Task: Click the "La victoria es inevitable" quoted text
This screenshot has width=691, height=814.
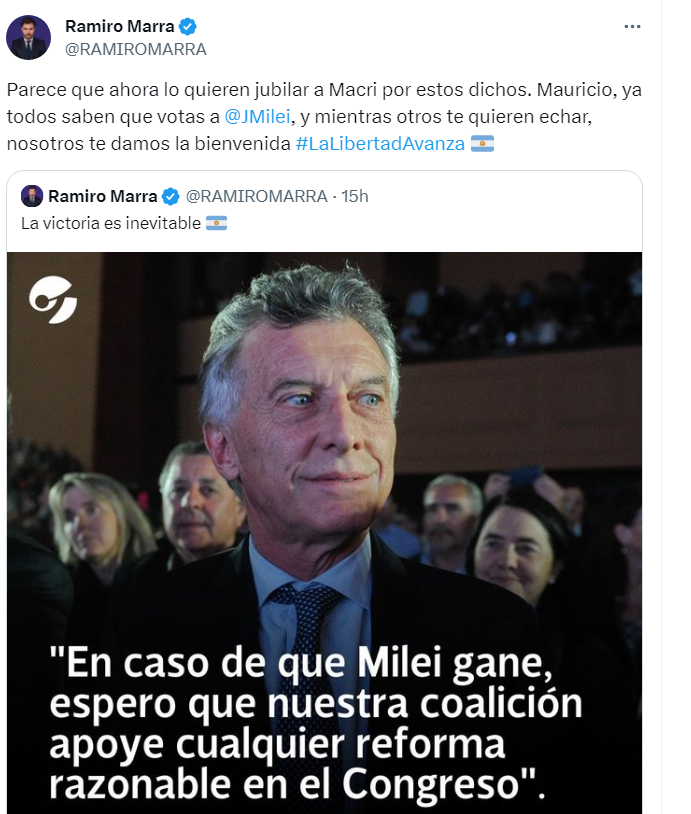Action: [x=111, y=223]
